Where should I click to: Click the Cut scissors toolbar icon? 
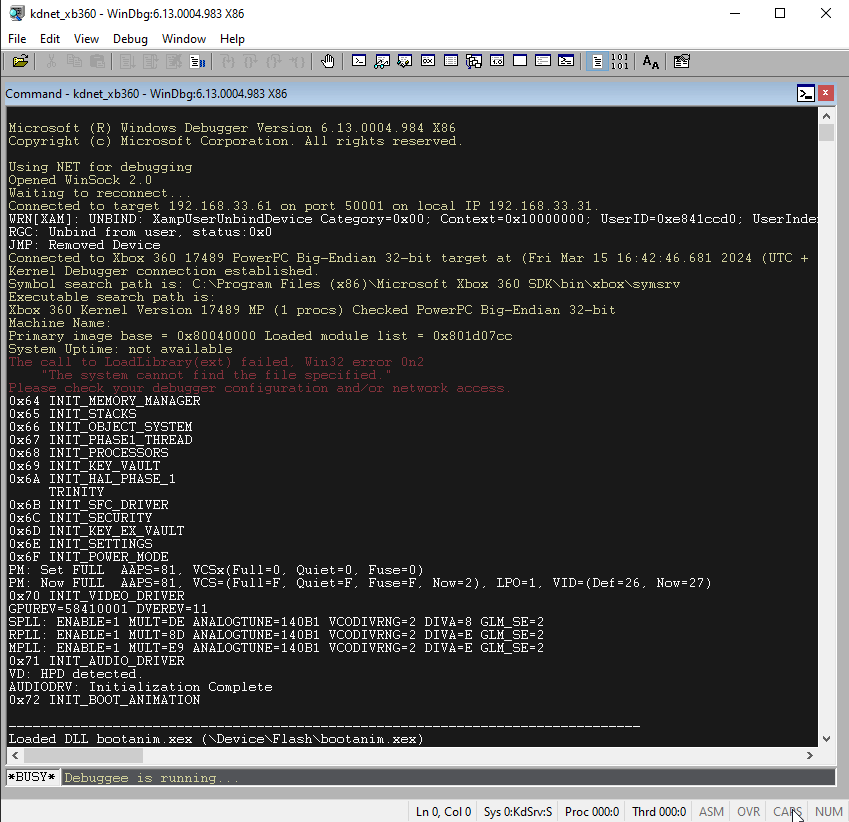pyautogui.click(x=51, y=61)
